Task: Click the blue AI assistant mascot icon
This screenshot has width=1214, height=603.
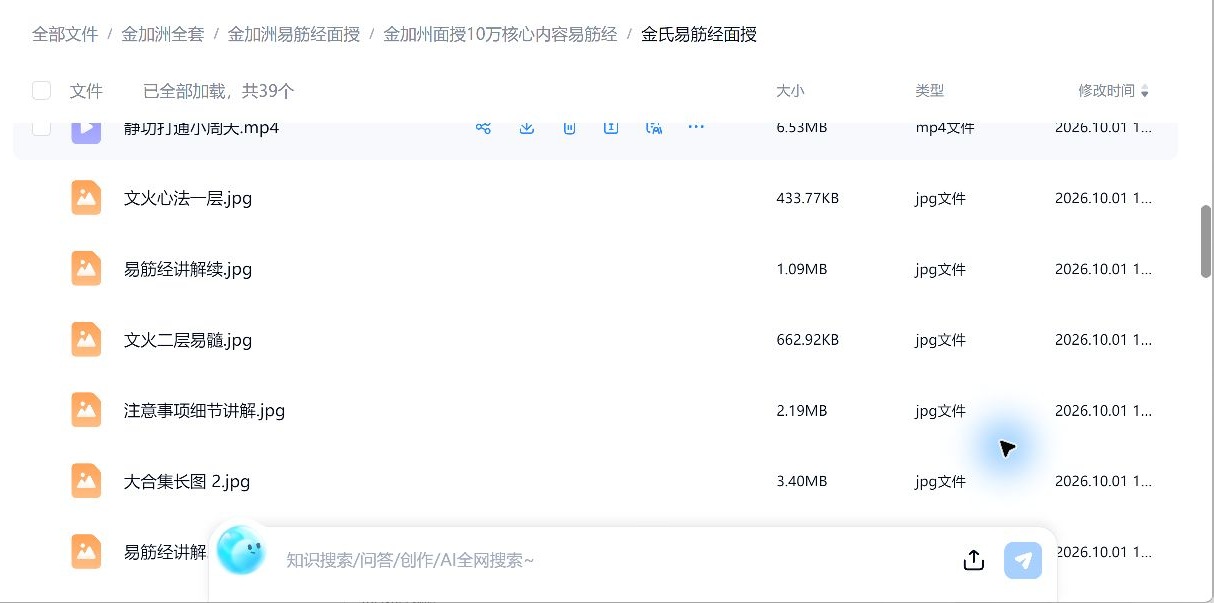Action: pos(241,550)
